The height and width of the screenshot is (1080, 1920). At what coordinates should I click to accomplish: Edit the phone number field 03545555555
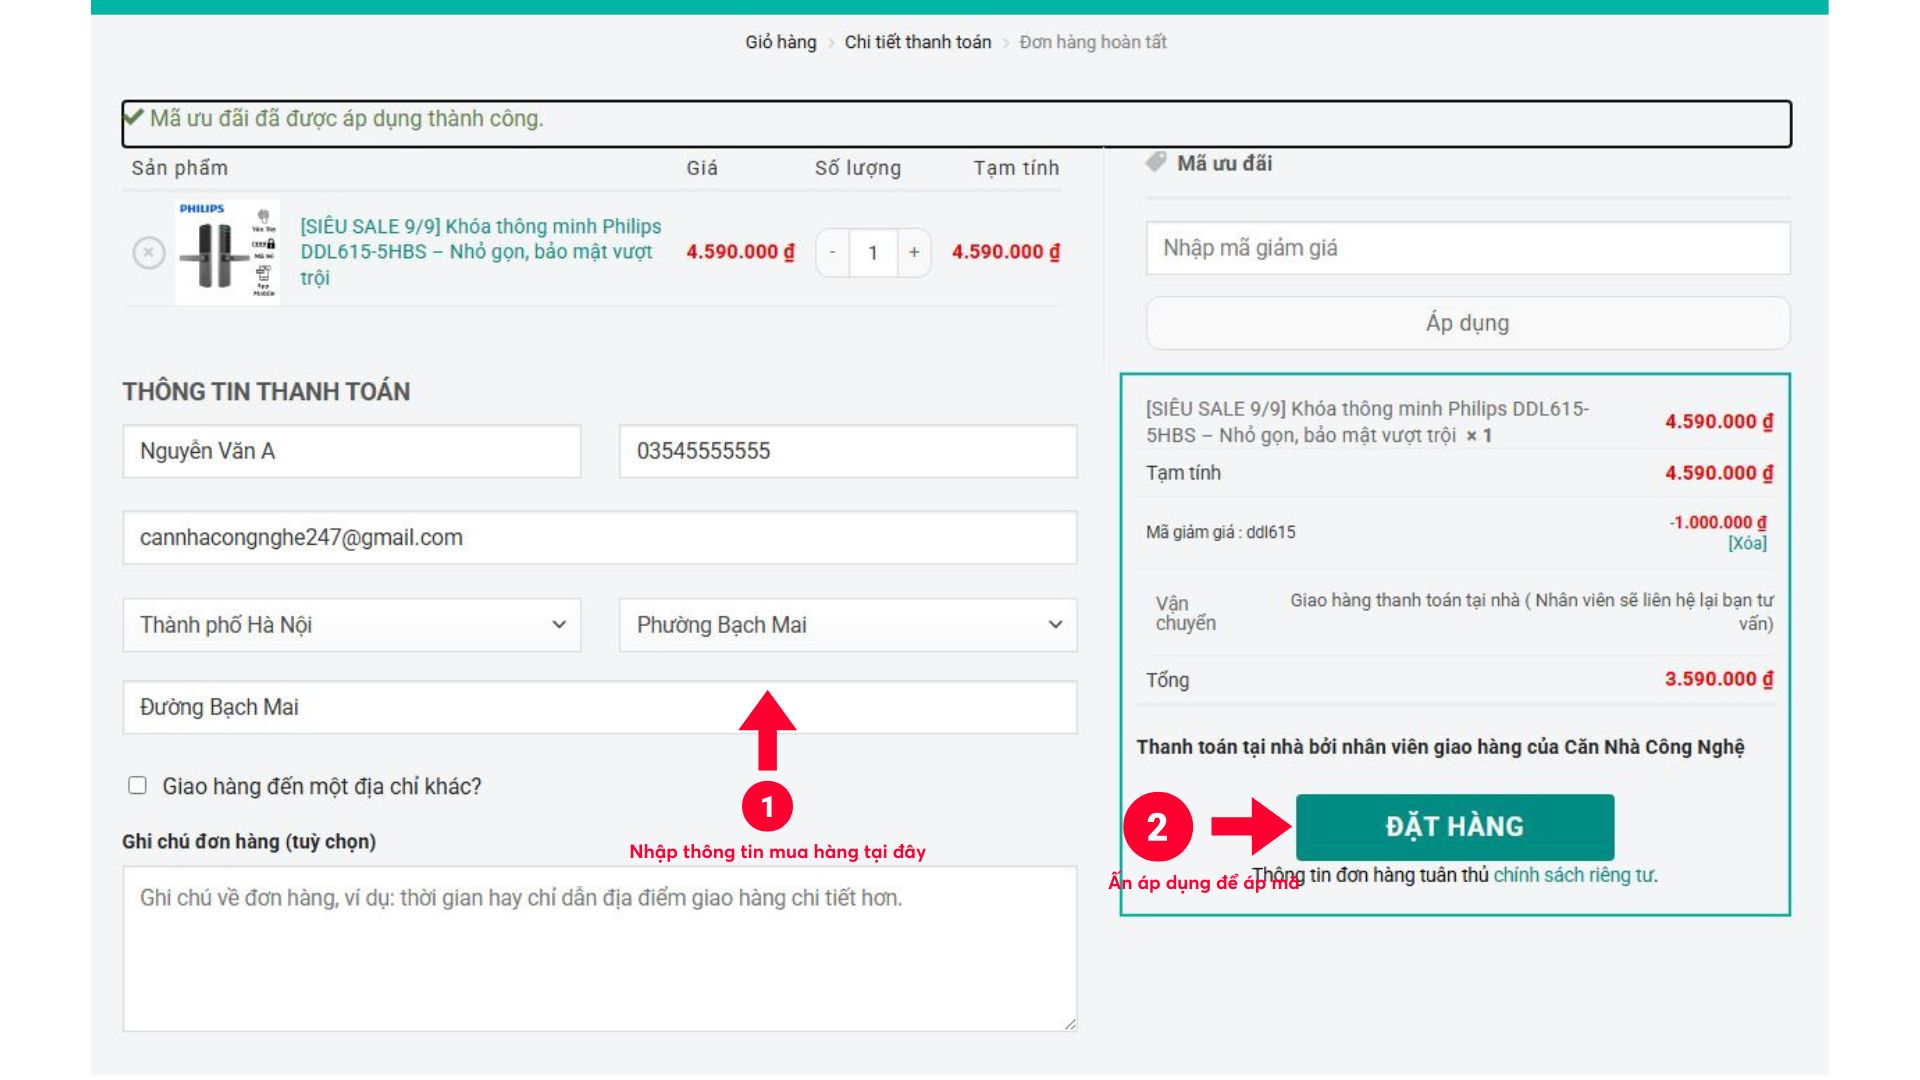[848, 451]
